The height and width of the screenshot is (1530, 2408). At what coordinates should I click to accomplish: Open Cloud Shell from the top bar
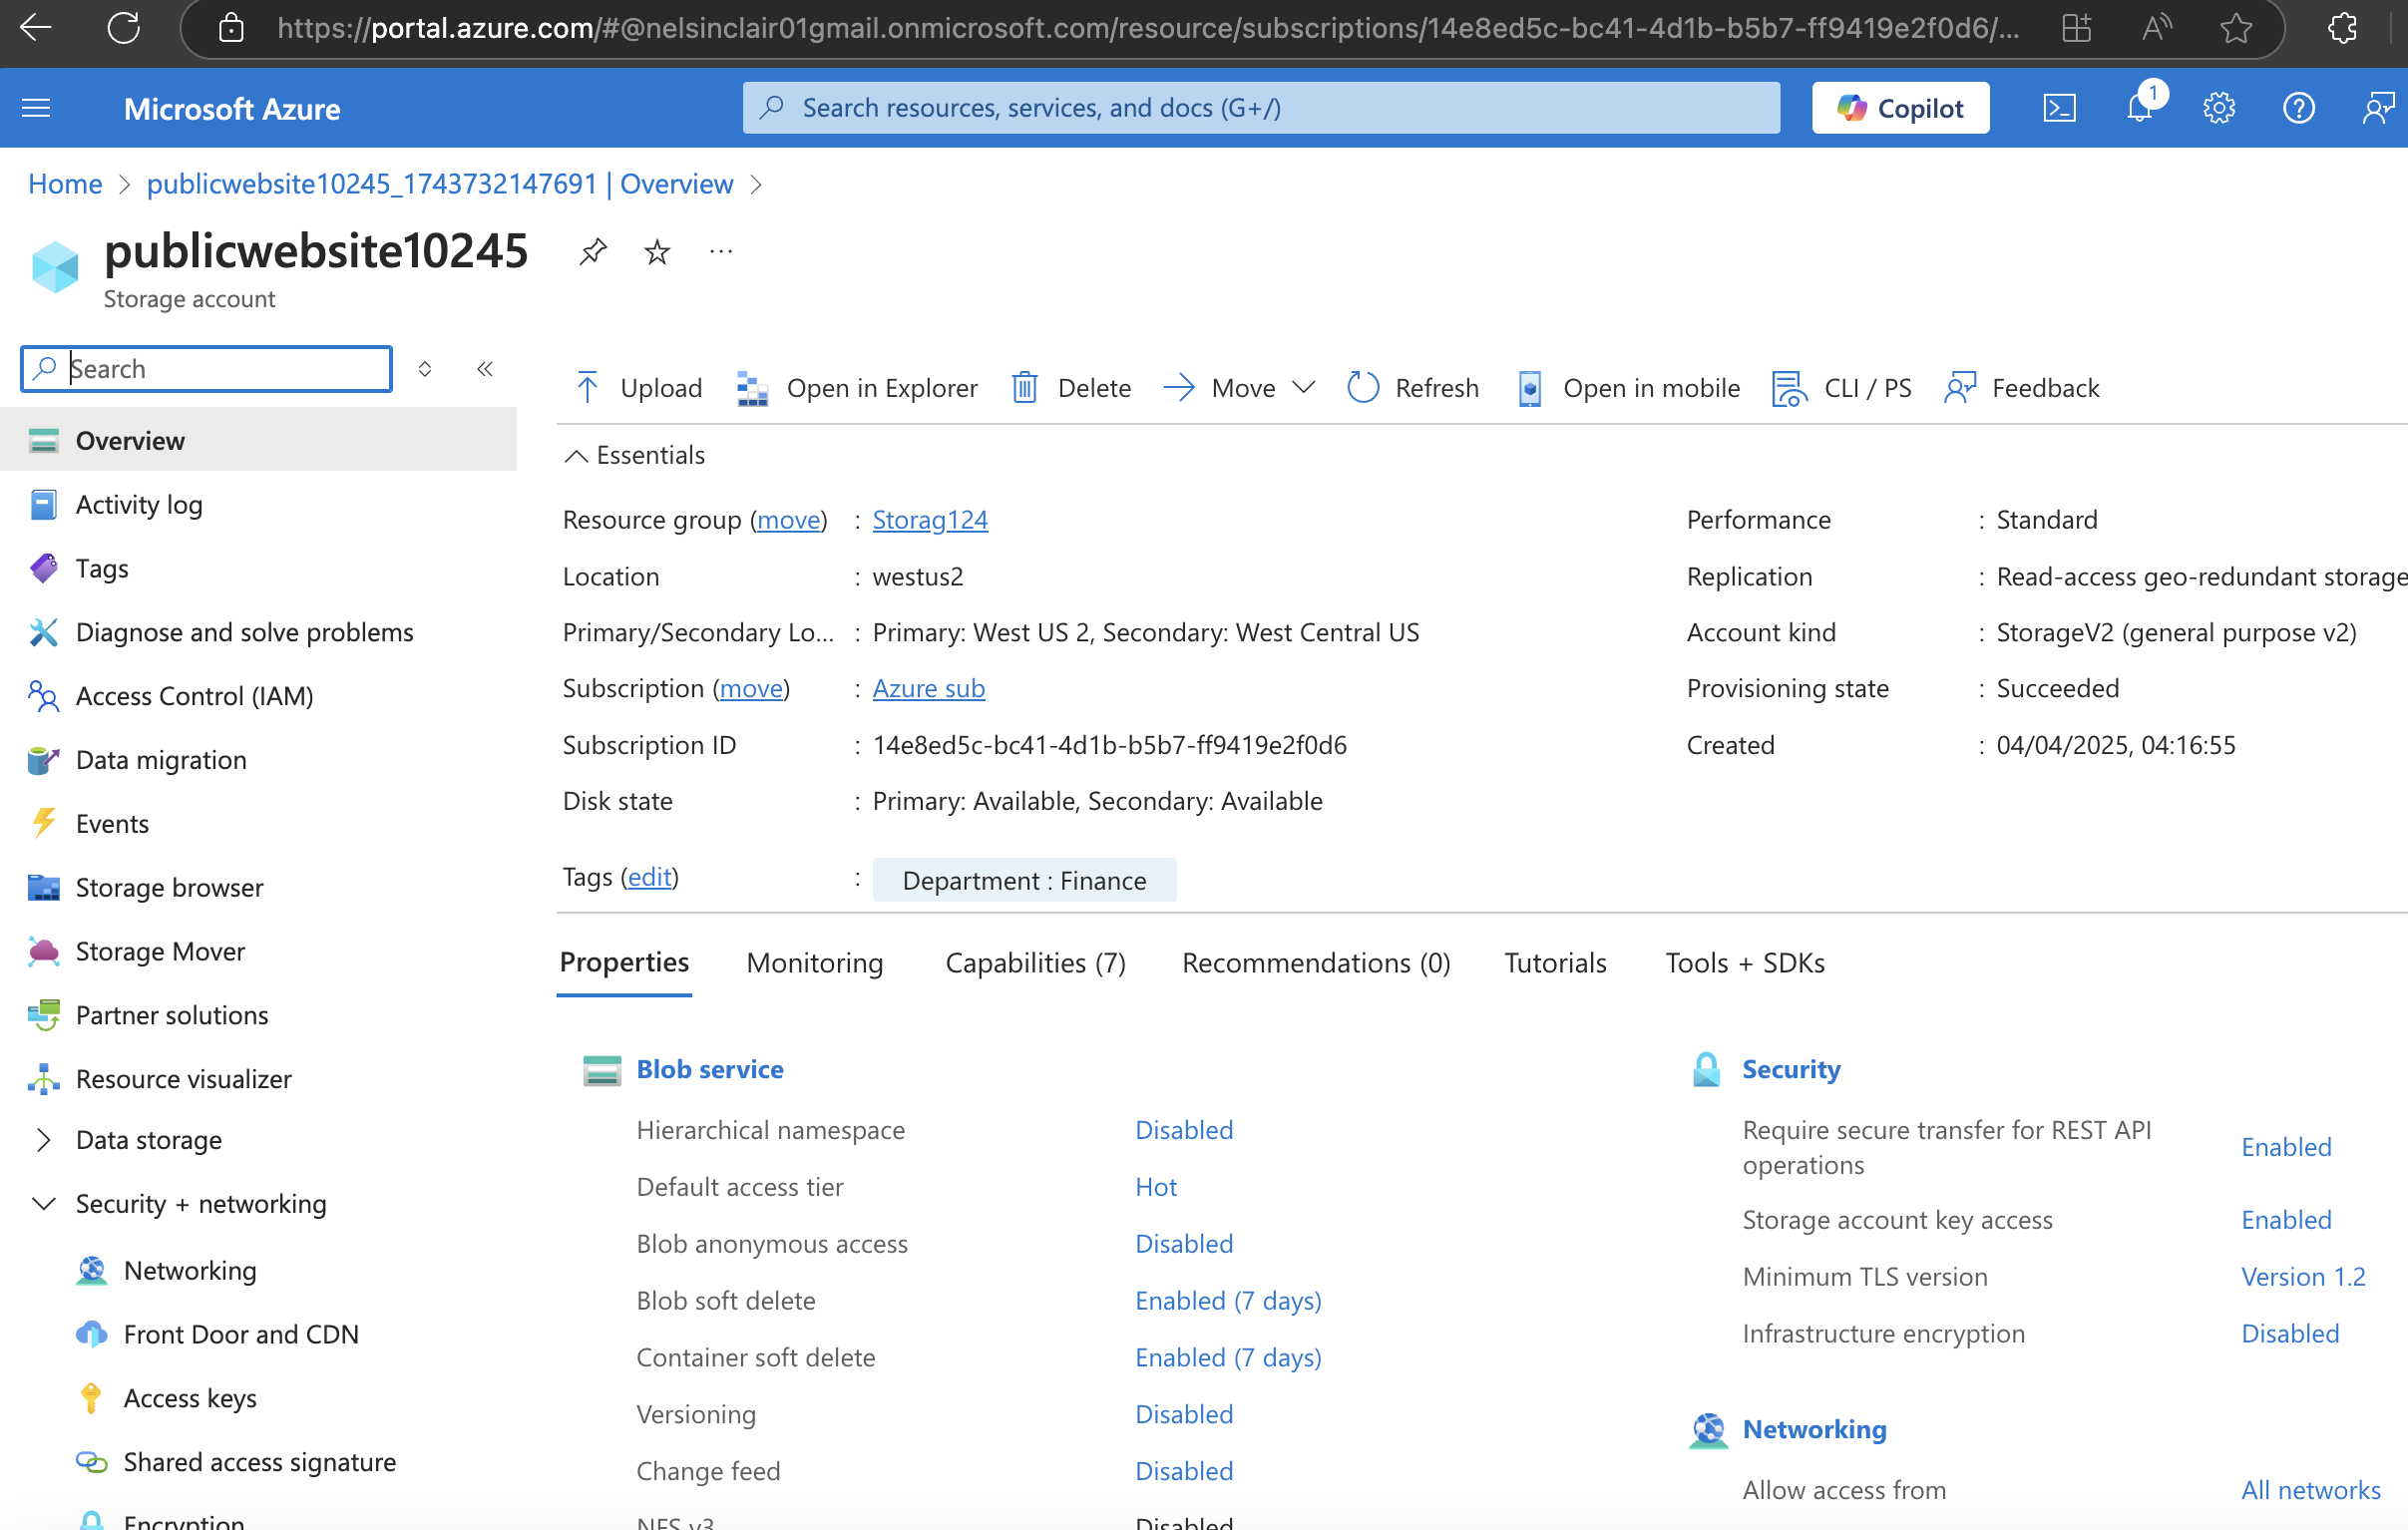click(2059, 108)
